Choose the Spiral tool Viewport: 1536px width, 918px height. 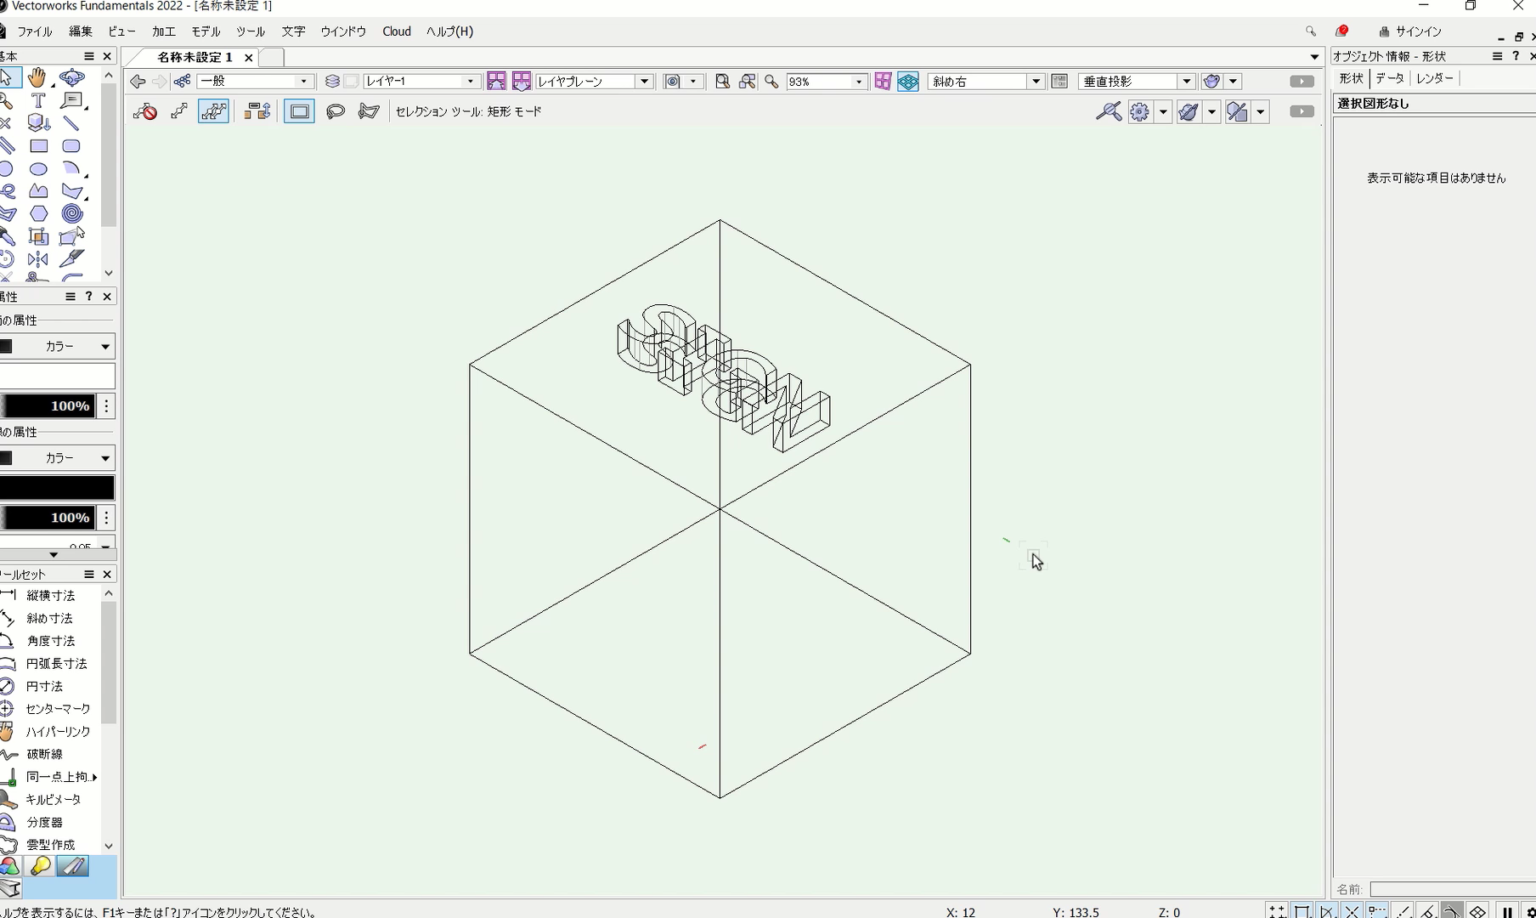point(71,213)
